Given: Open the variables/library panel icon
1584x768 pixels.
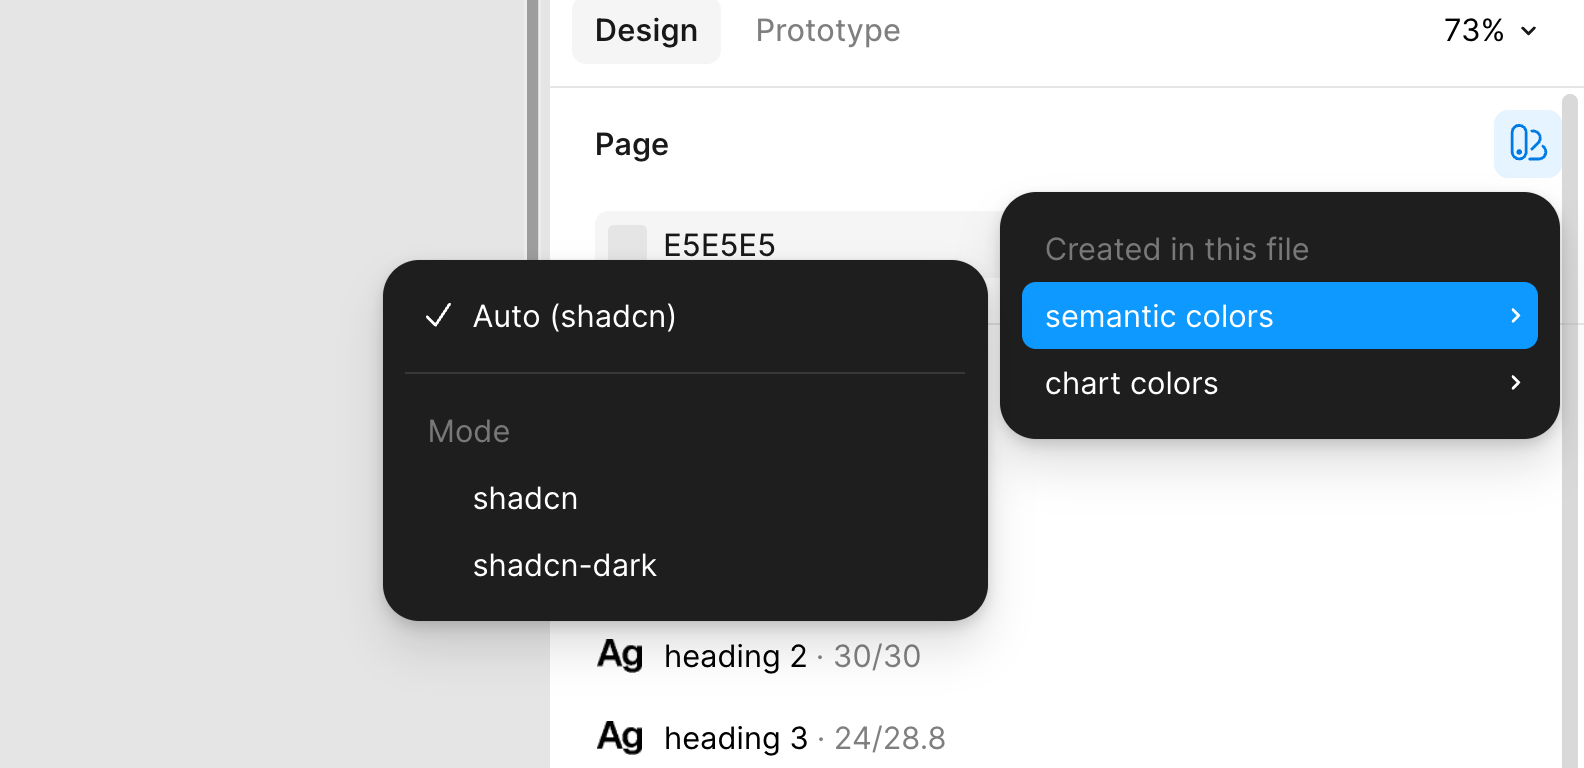Looking at the screenshot, I should pyautogui.click(x=1527, y=144).
